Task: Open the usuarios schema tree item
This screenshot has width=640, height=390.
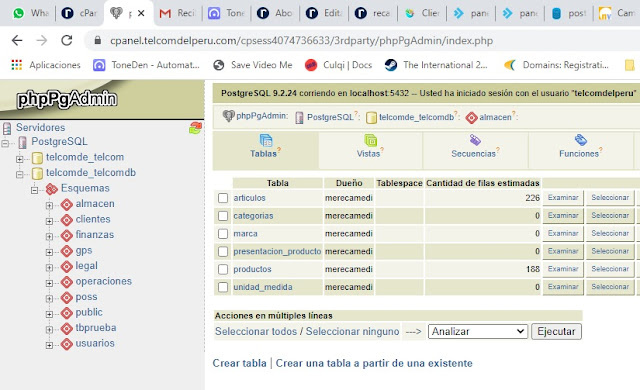Action: point(95,343)
